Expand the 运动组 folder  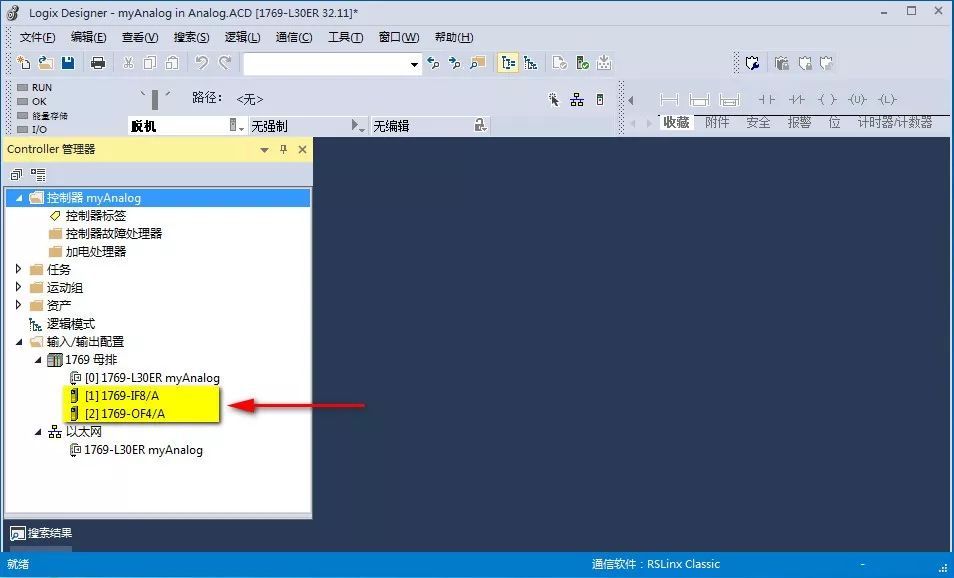pos(19,287)
